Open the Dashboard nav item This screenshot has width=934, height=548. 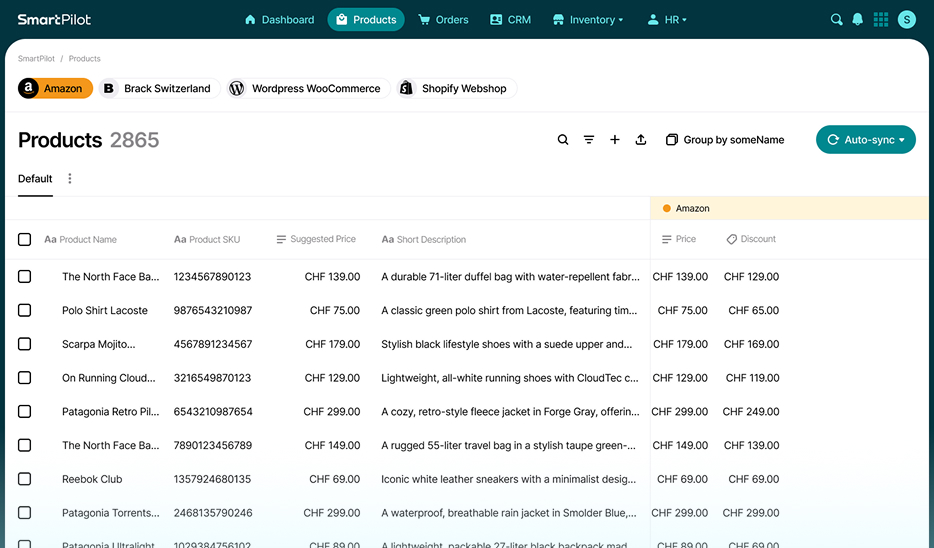click(x=279, y=20)
